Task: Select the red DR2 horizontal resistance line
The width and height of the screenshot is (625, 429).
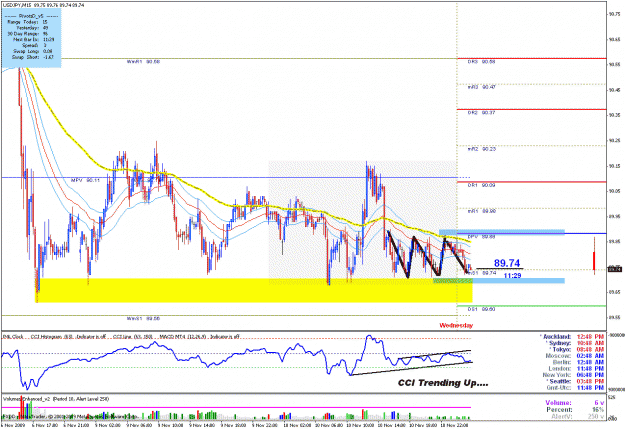Action: 532,109
